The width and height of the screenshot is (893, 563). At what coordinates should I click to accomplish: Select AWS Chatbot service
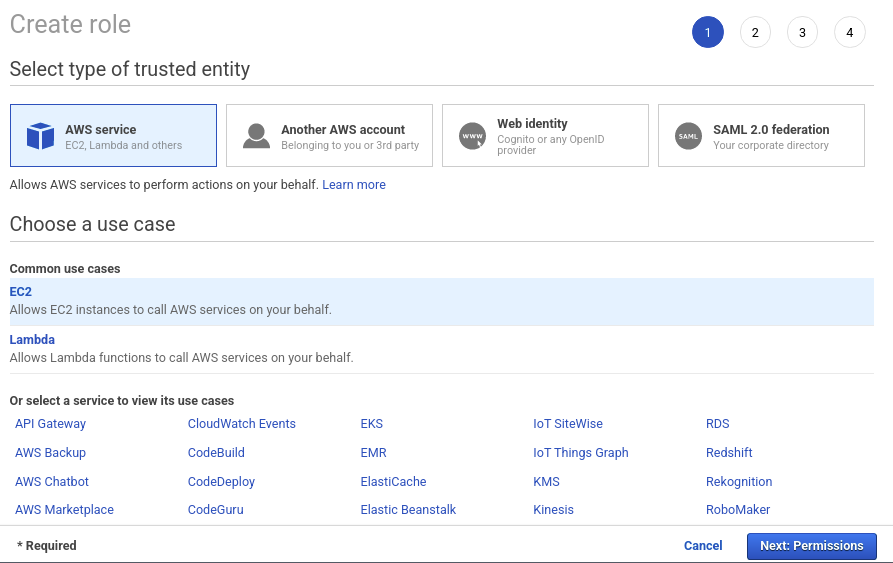click(x=52, y=482)
